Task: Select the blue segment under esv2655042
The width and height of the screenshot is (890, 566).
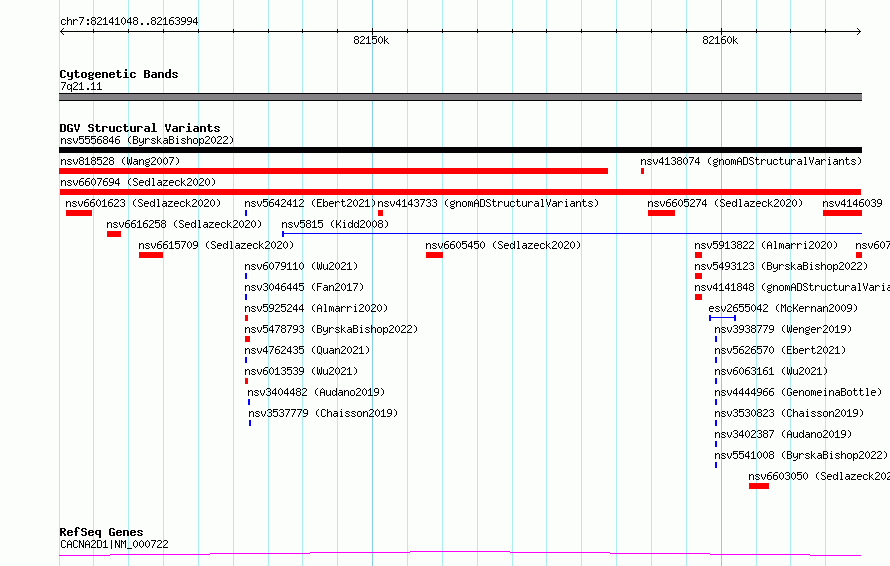Action: click(723, 318)
